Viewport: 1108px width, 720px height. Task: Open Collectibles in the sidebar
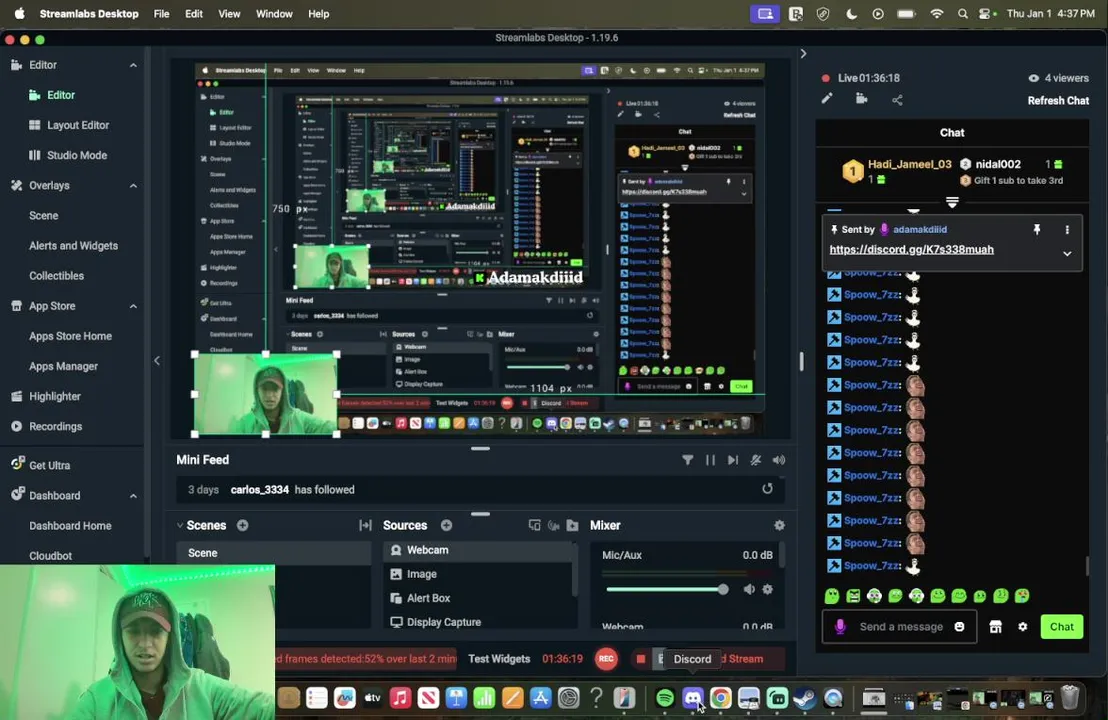(57, 276)
